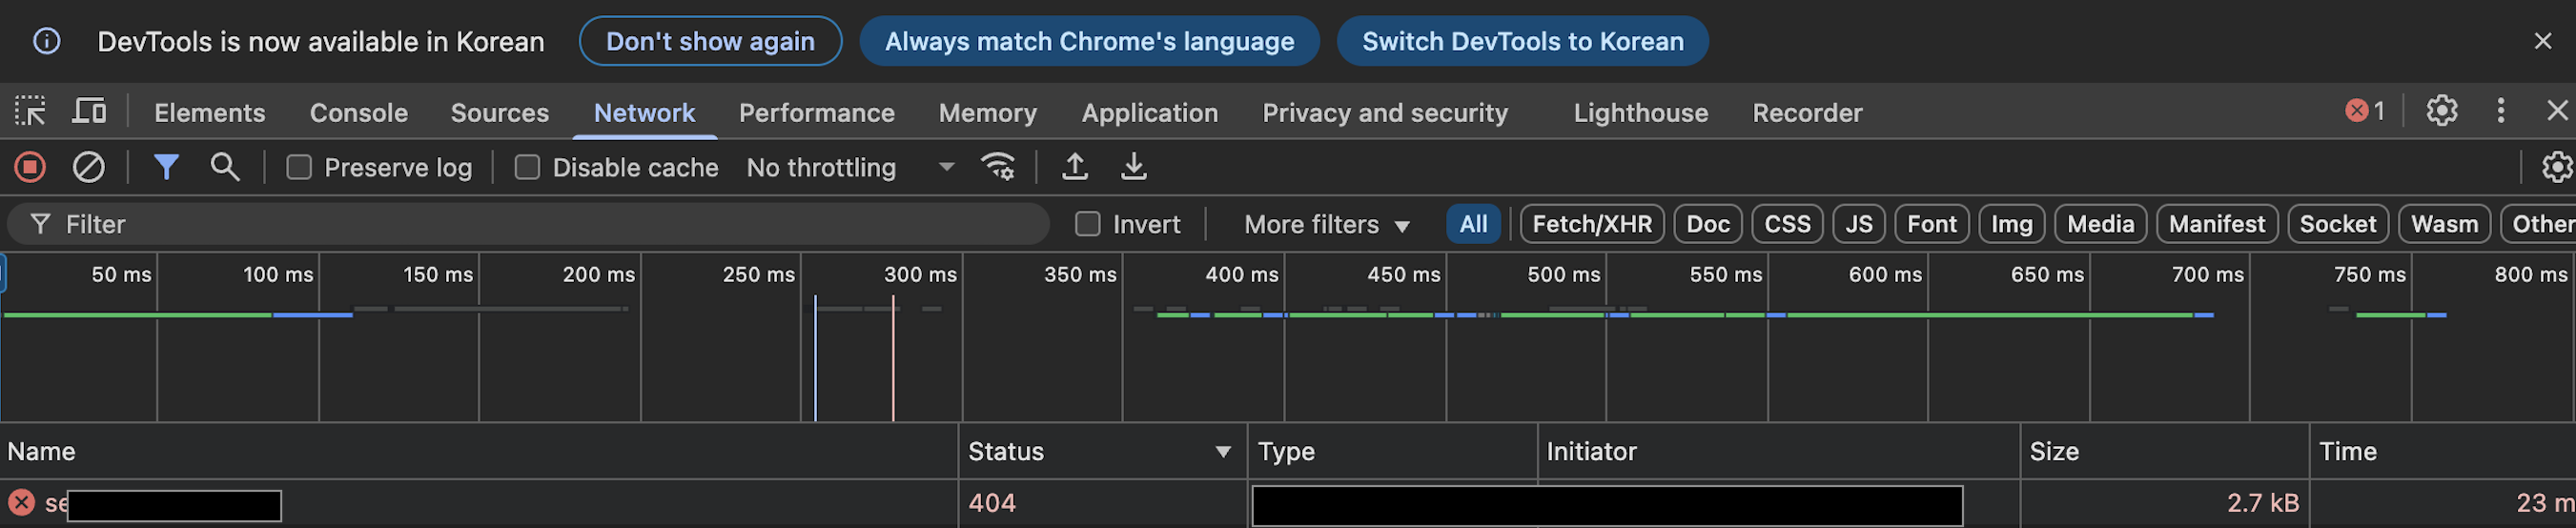The width and height of the screenshot is (2576, 528).
Task: Filter requests by Img type
Action: [x=2012, y=224]
